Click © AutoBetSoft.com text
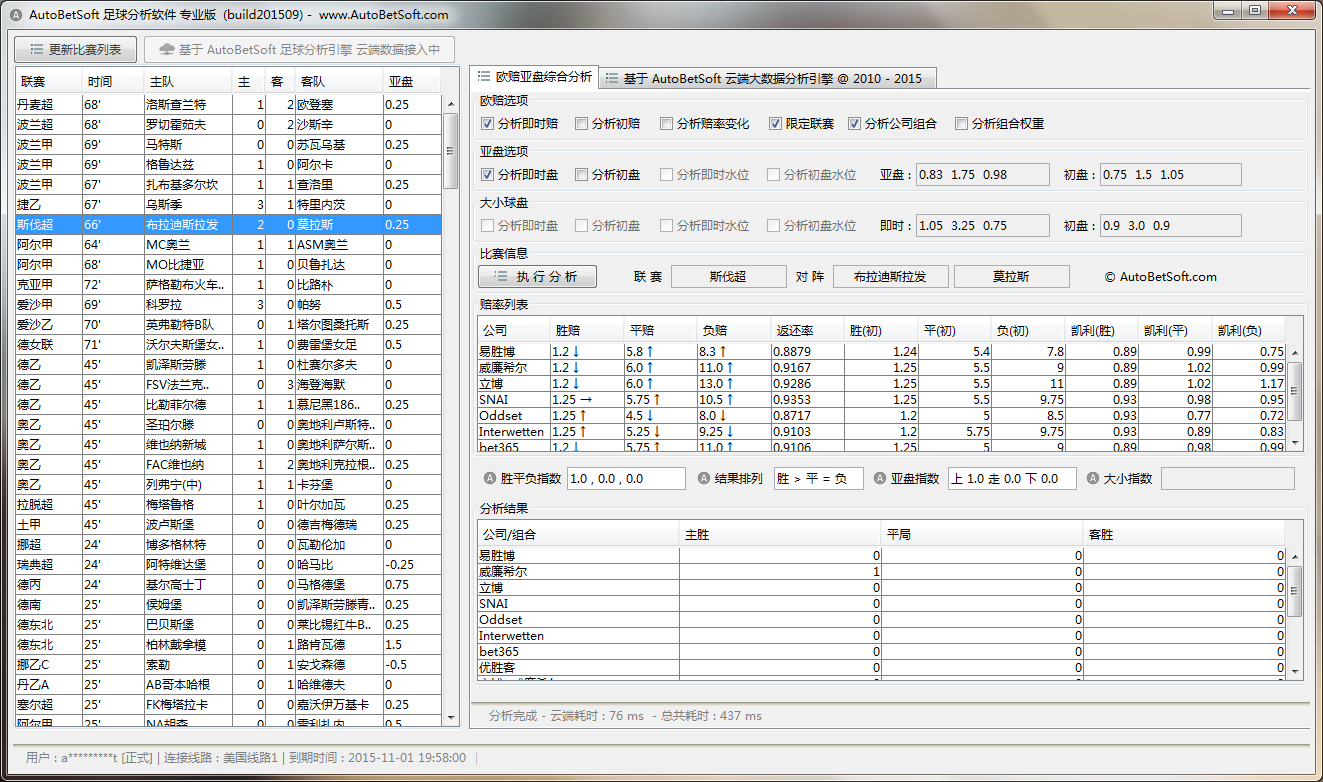Viewport: 1323px width, 782px height. pyautogui.click(x=1160, y=277)
